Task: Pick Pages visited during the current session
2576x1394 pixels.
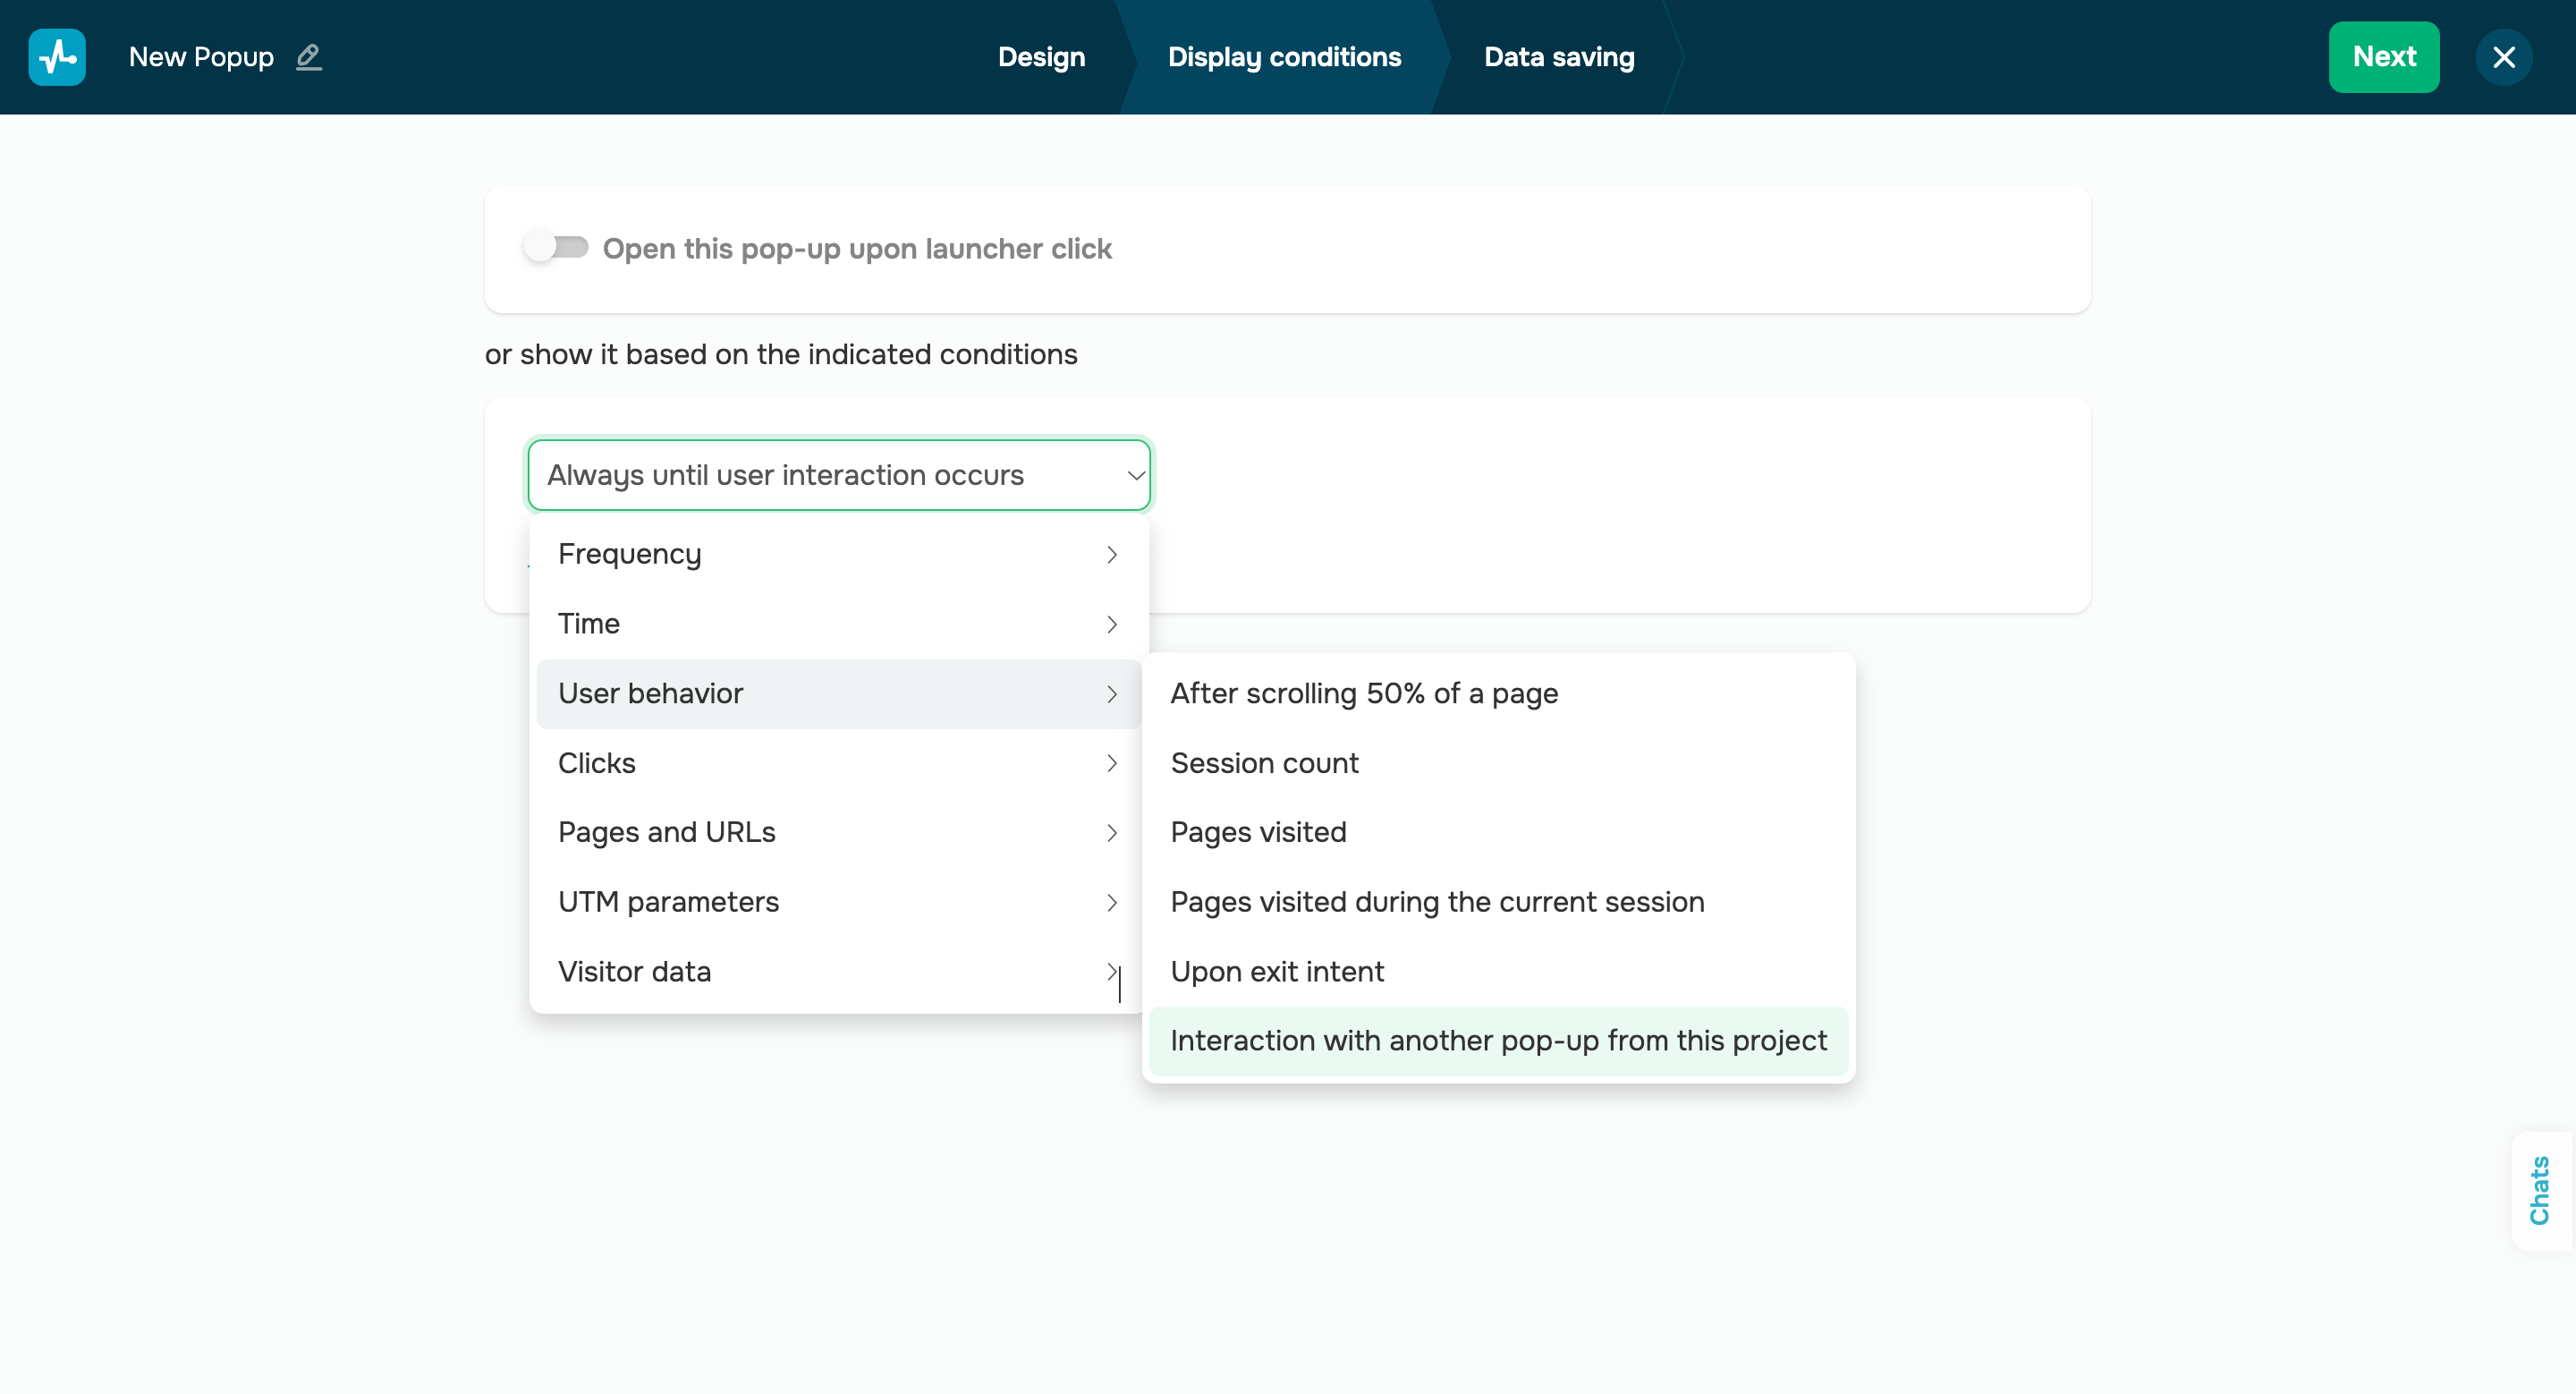Action: coord(1437,902)
